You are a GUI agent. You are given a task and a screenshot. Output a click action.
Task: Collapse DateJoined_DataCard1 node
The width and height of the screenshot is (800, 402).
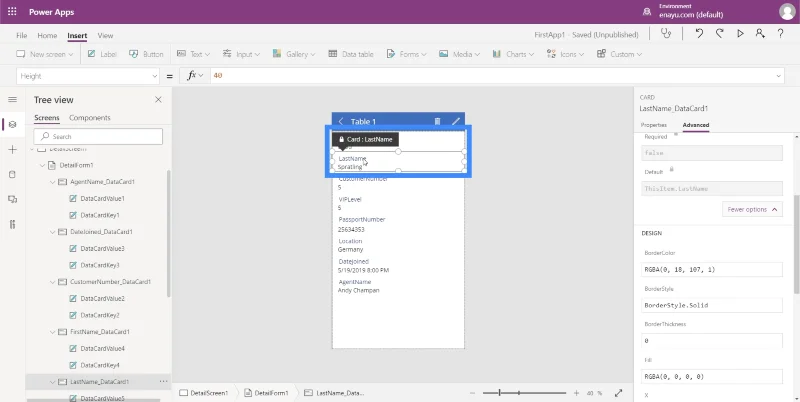(x=53, y=232)
